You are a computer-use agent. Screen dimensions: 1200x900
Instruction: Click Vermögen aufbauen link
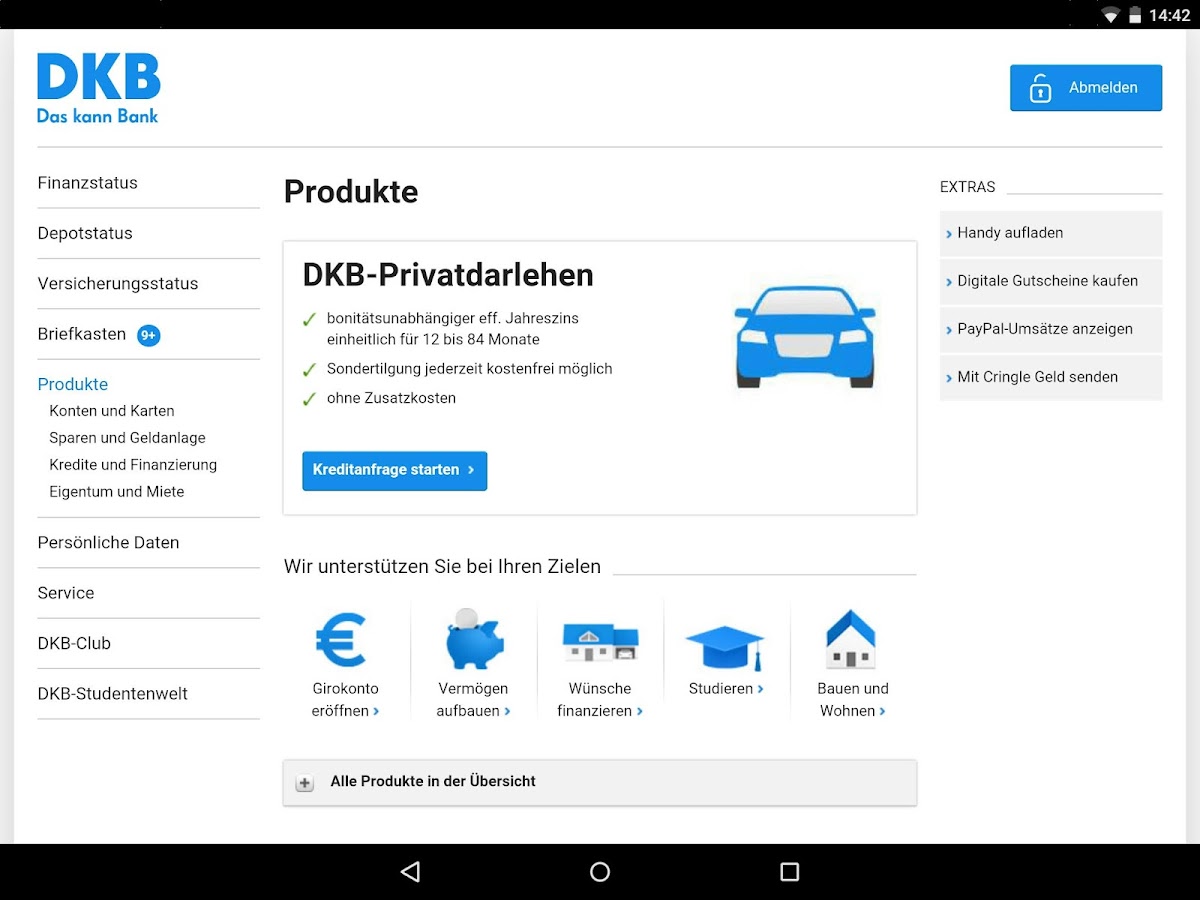[x=473, y=700]
